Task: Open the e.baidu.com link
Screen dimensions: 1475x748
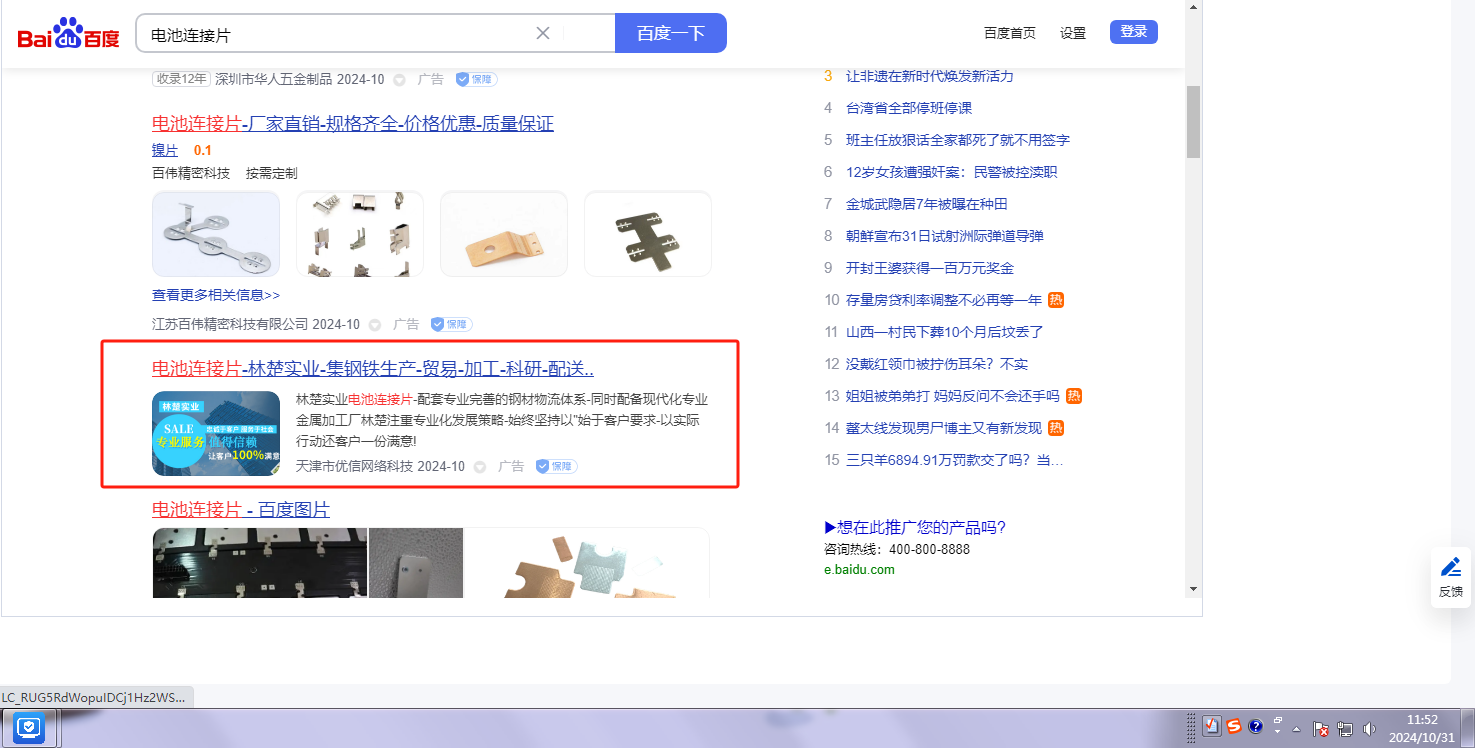Action: point(859,570)
